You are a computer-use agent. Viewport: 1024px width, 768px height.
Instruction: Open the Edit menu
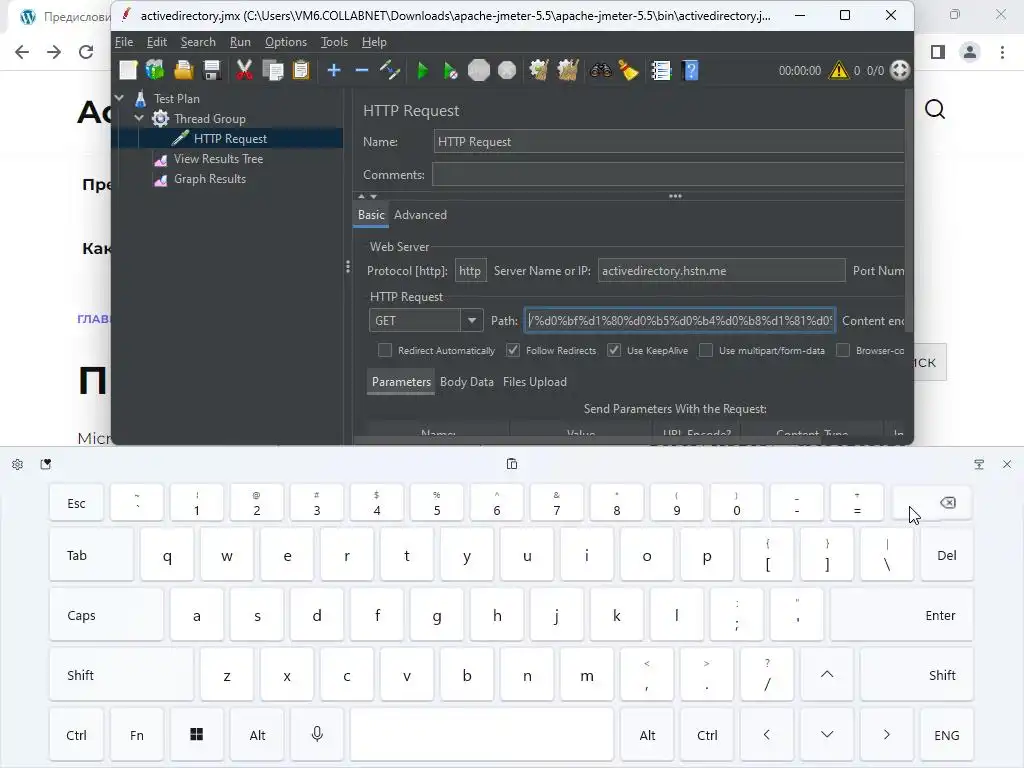(x=157, y=42)
